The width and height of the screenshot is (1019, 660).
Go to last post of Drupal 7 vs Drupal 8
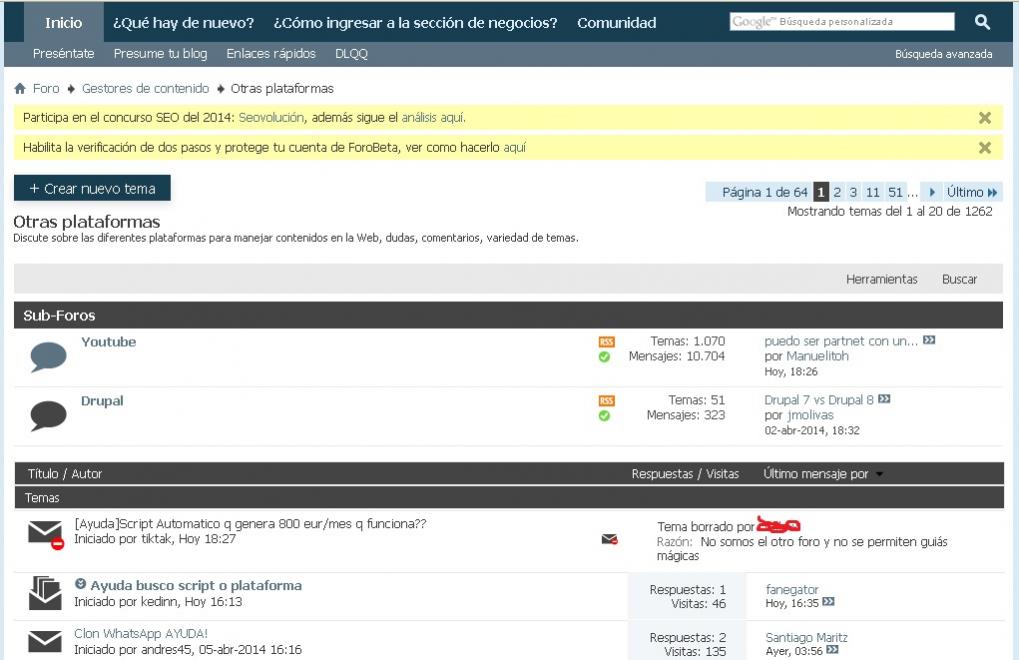pyautogui.click(x=884, y=400)
